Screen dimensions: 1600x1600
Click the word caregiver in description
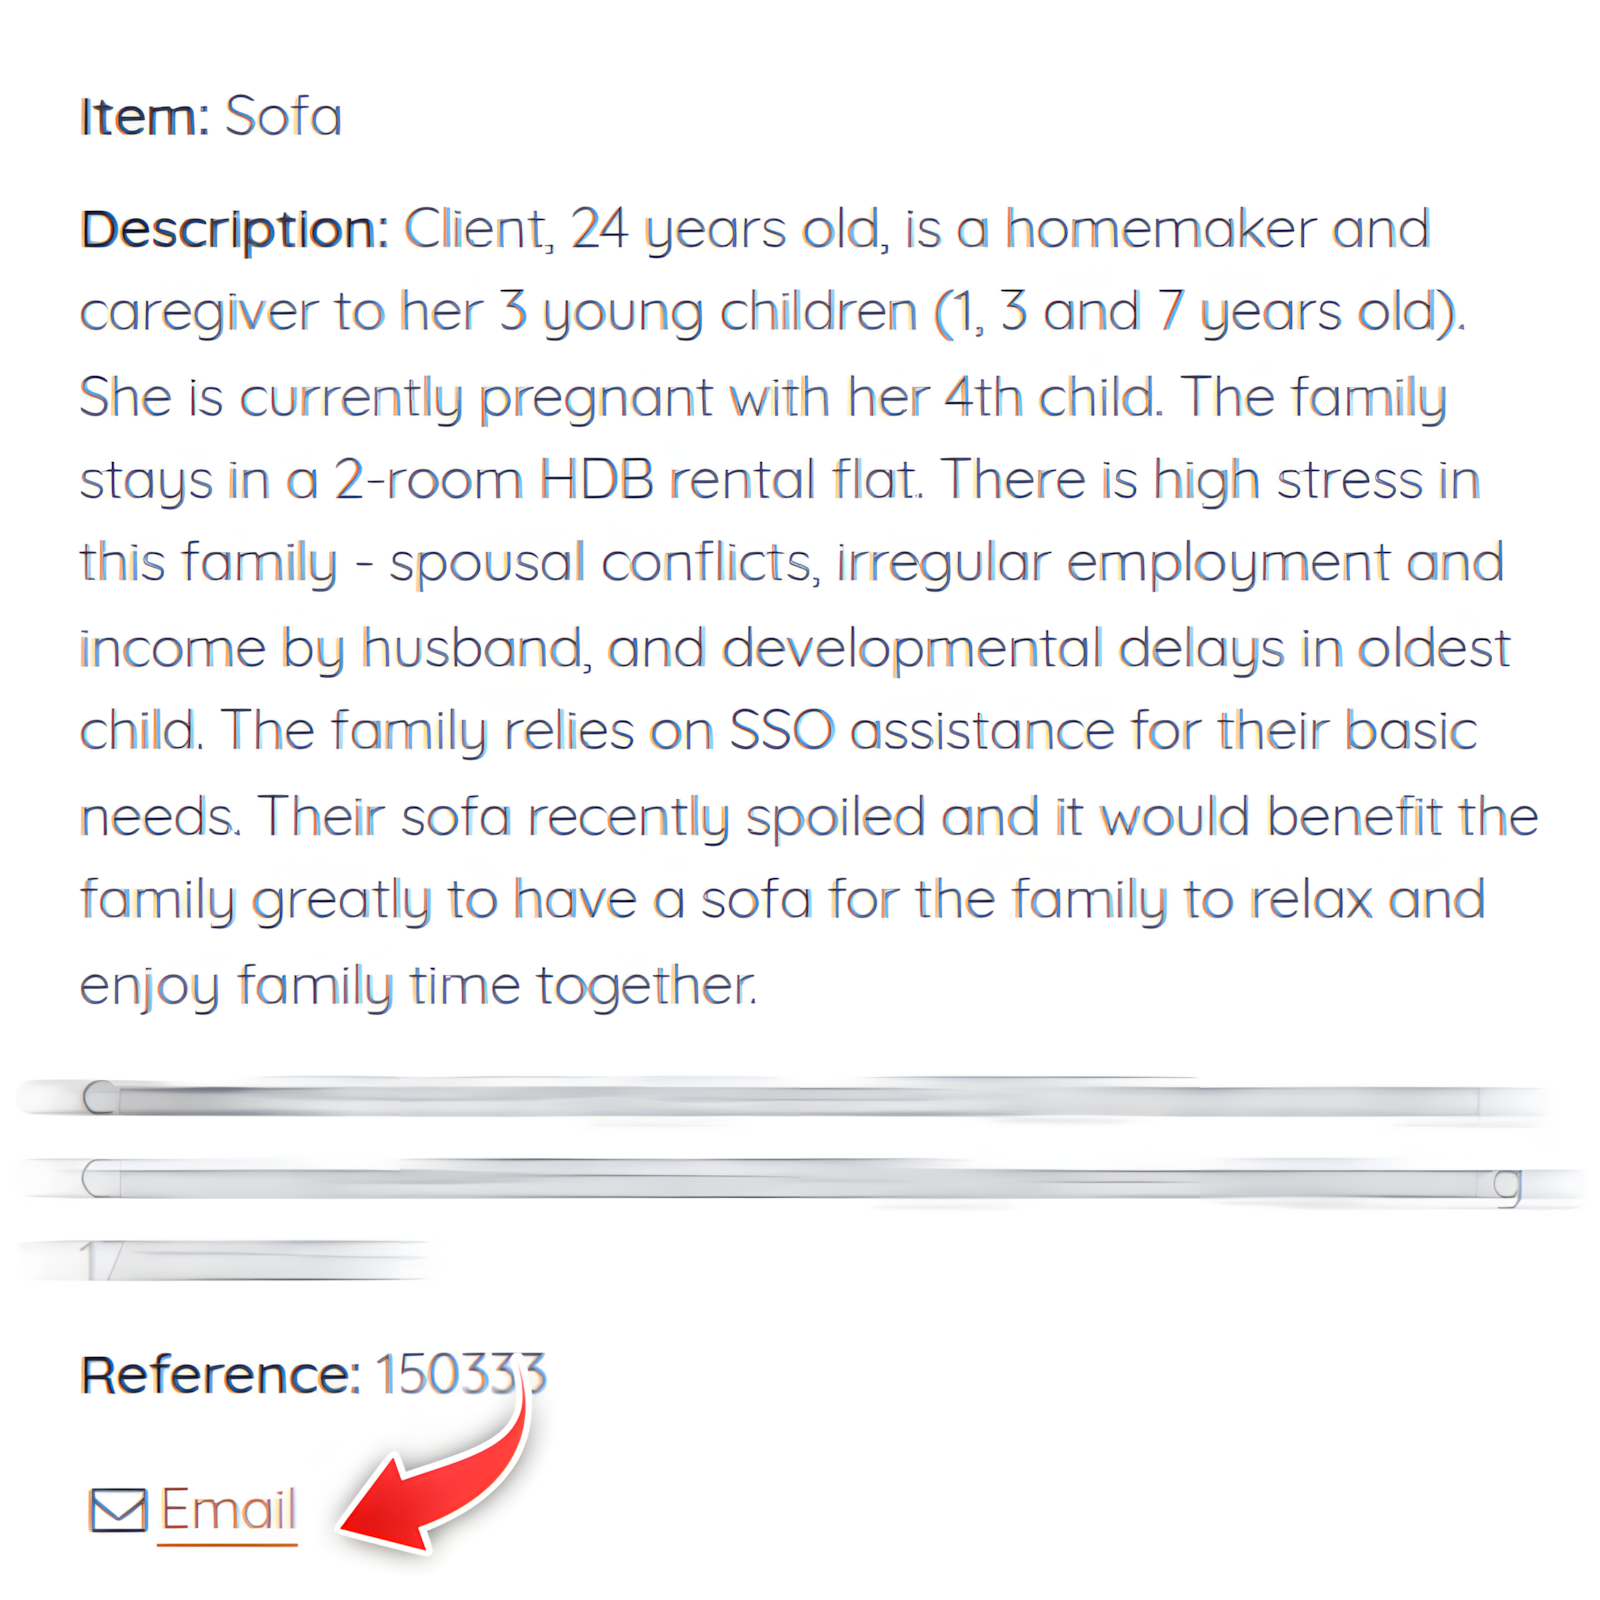(x=199, y=313)
